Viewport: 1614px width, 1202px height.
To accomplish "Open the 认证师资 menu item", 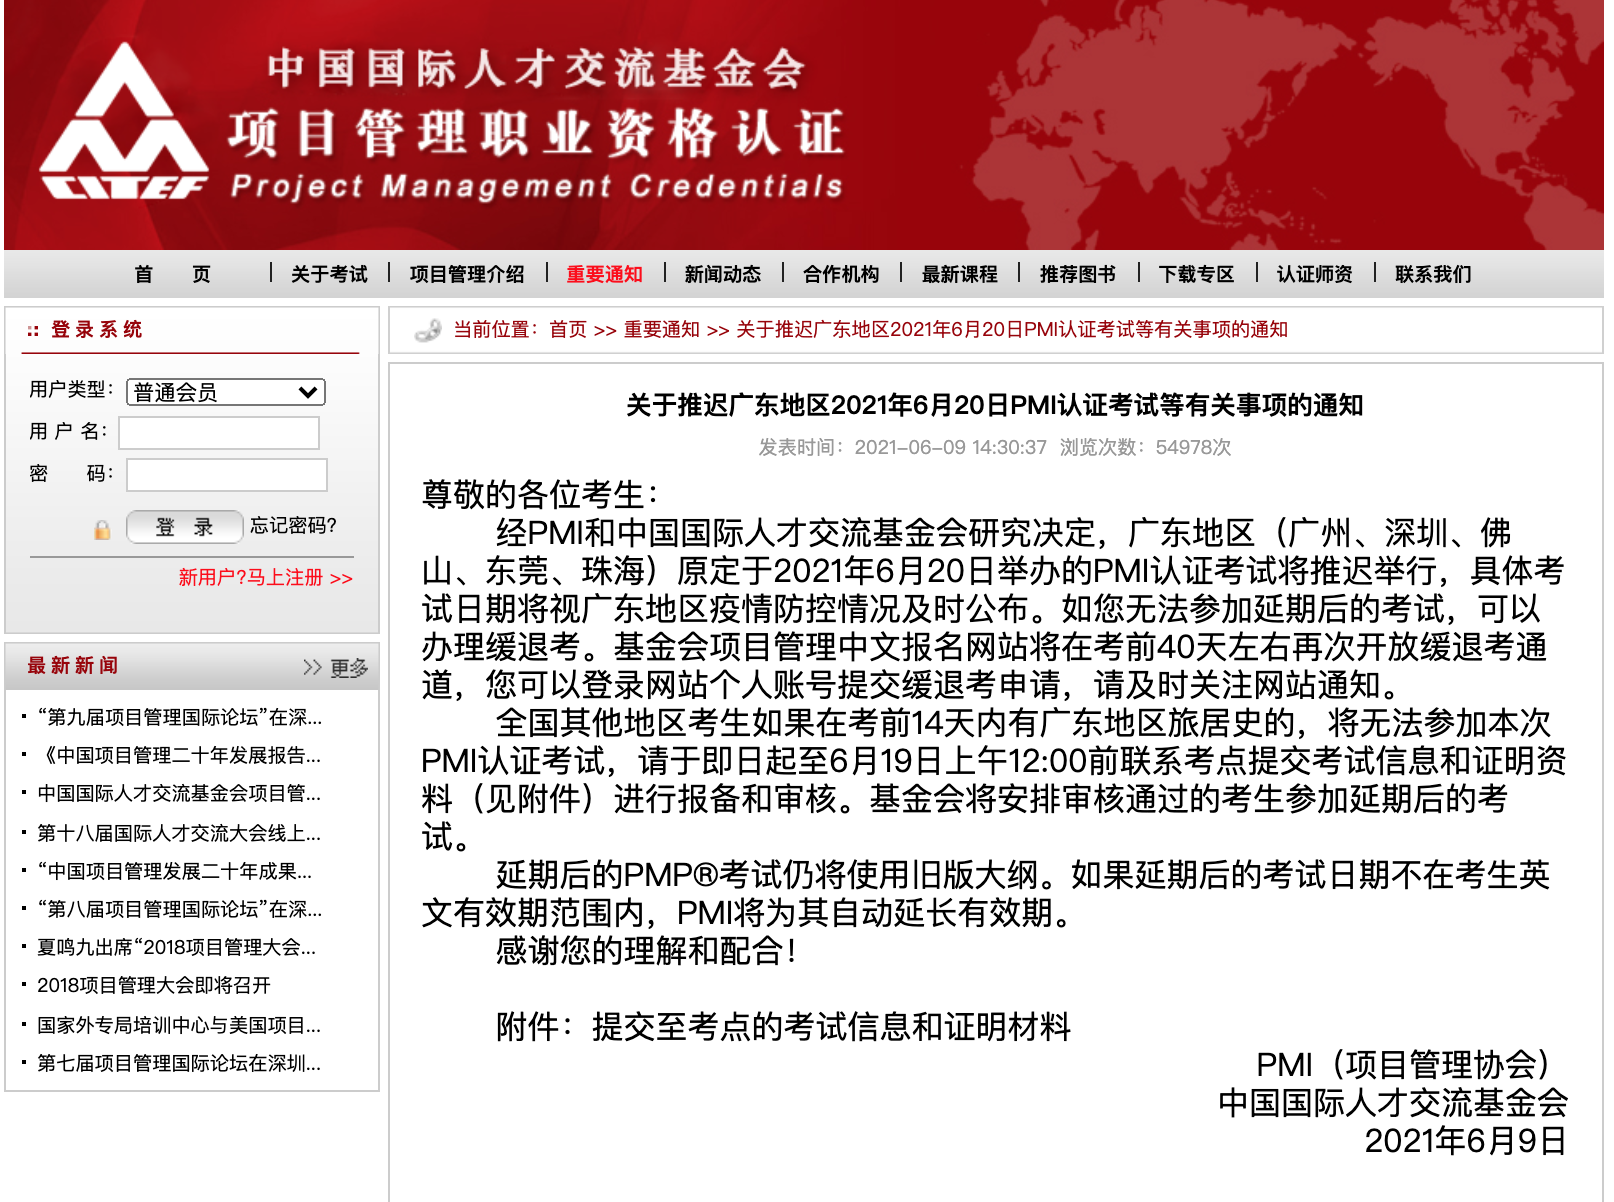I will point(1314,274).
